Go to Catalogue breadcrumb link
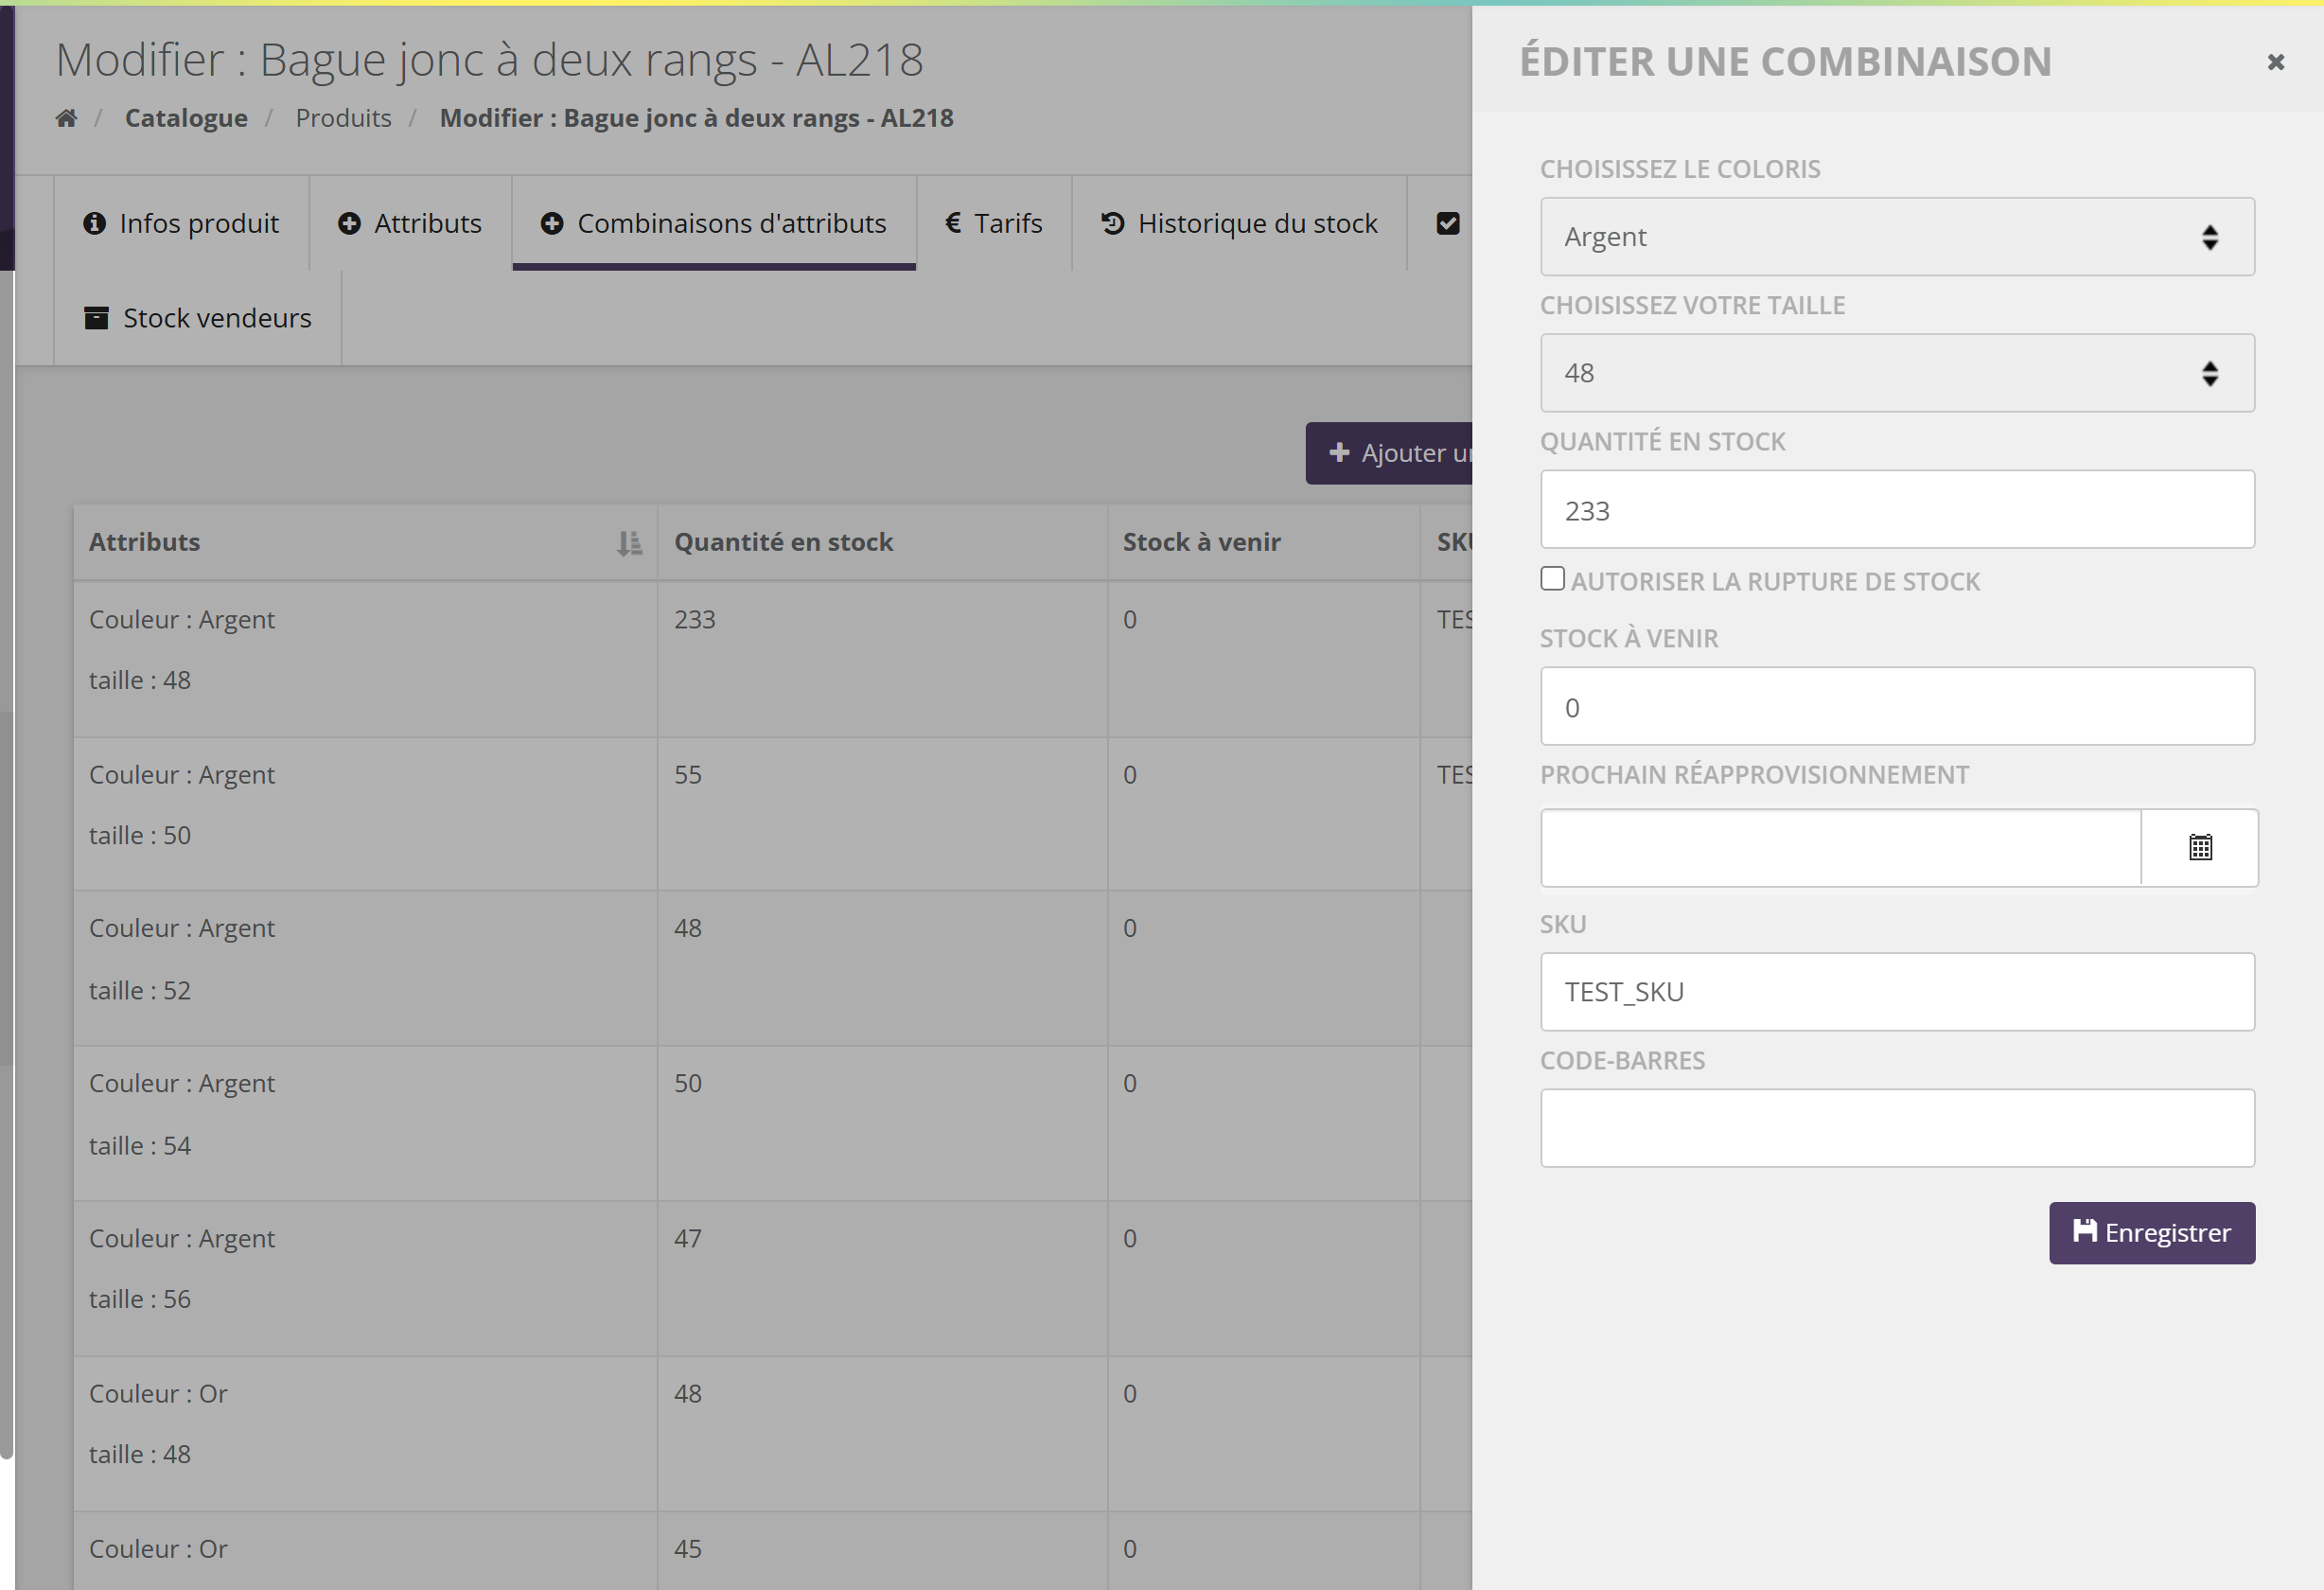The height and width of the screenshot is (1590, 2324). (186, 118)
